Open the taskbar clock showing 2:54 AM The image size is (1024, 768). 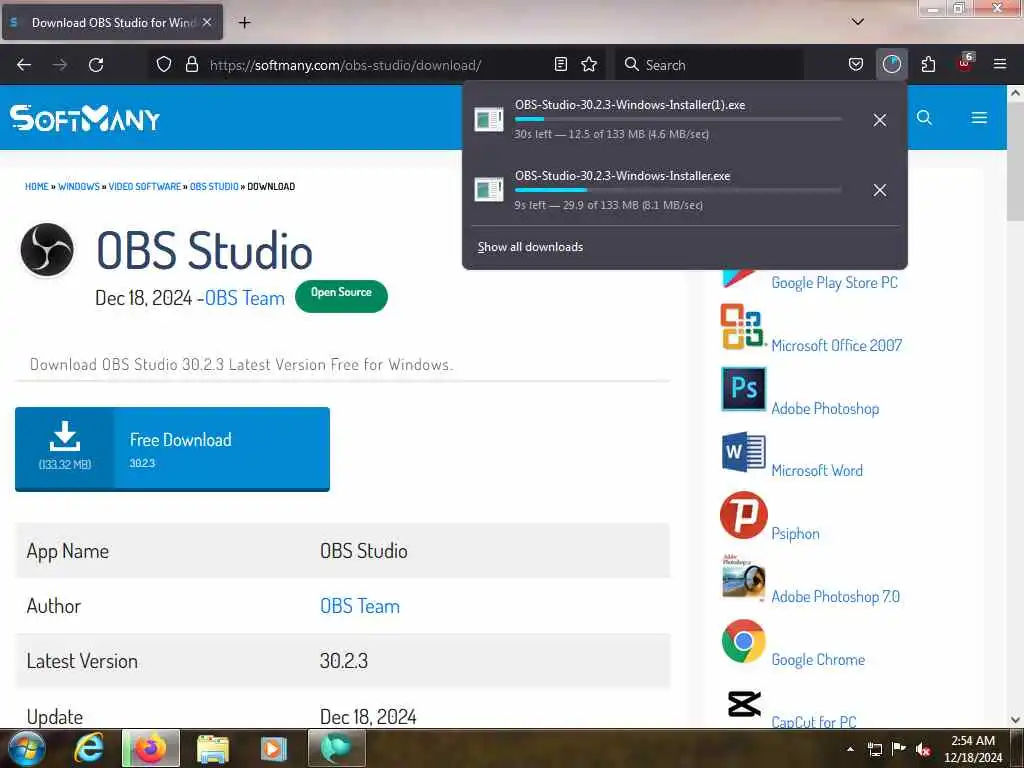[x=973, y=749]
